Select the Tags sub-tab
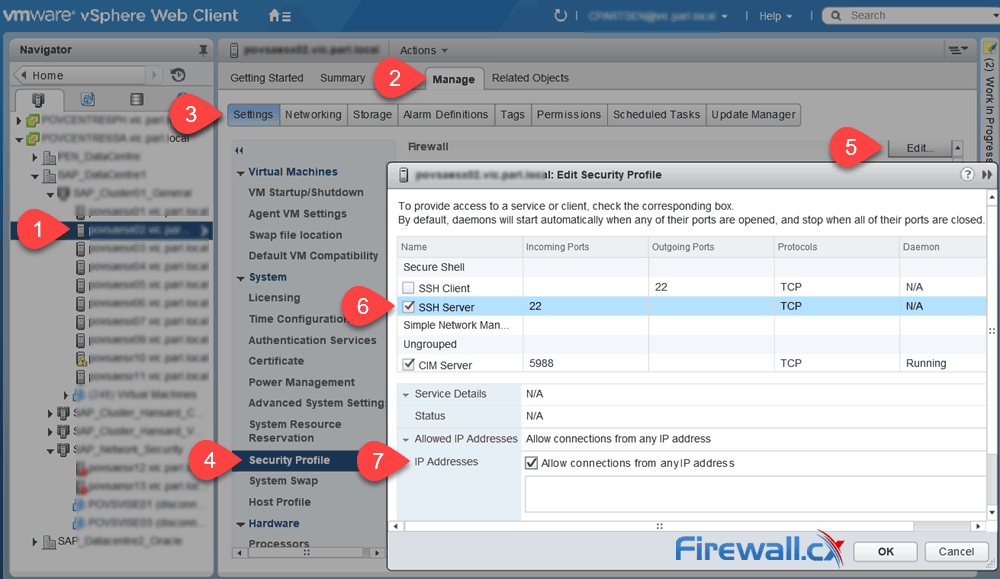 click(512, 115)
